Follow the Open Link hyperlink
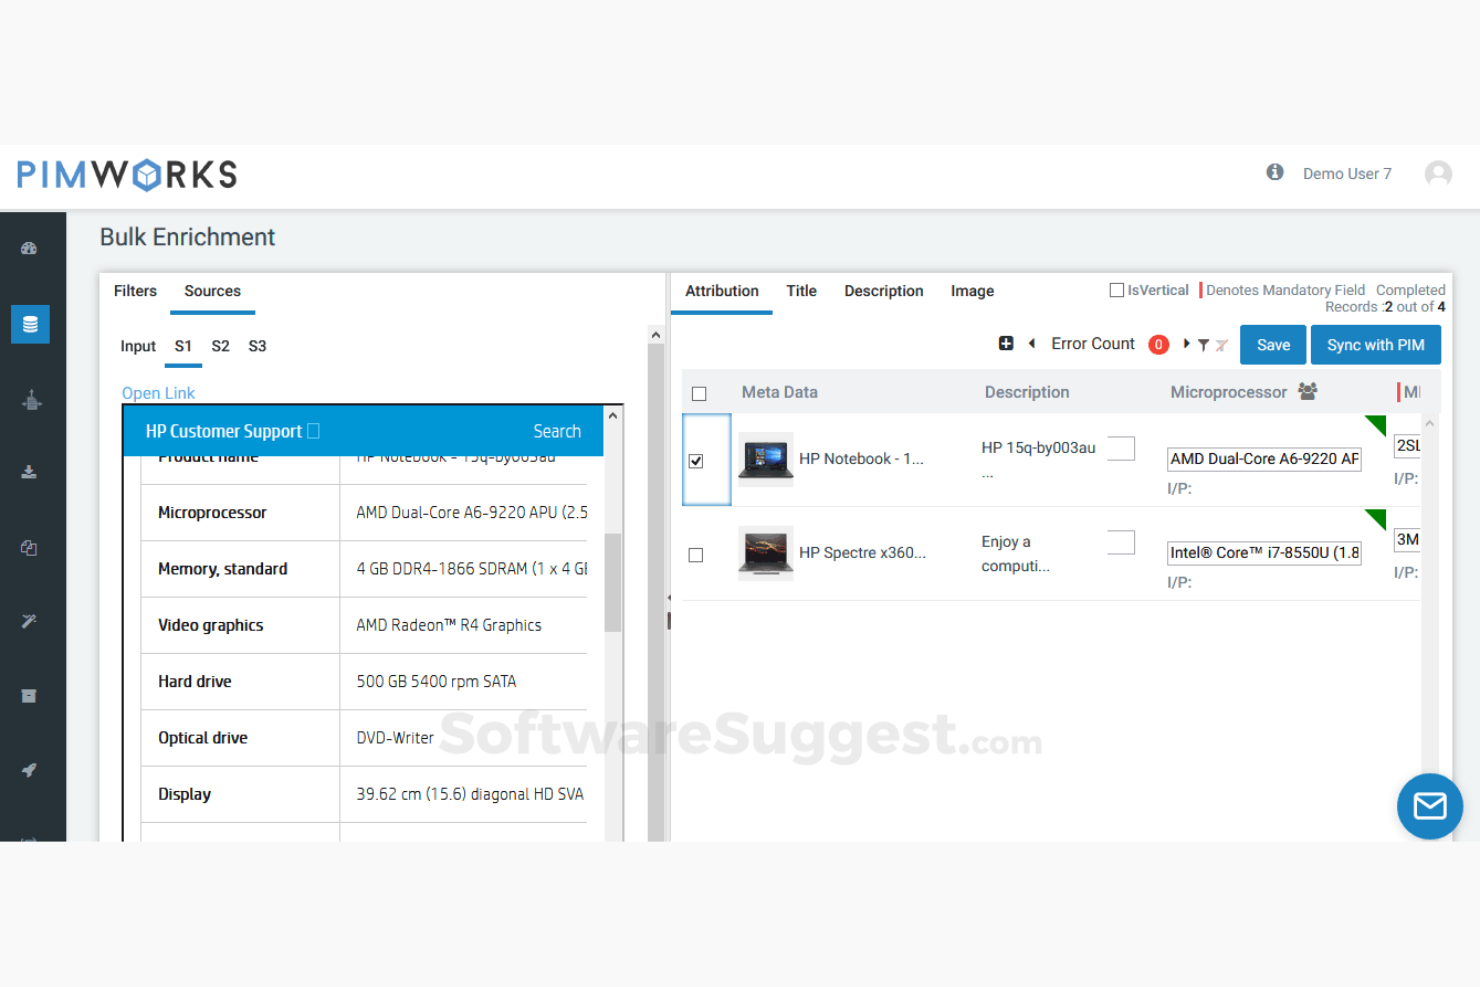 158,393
